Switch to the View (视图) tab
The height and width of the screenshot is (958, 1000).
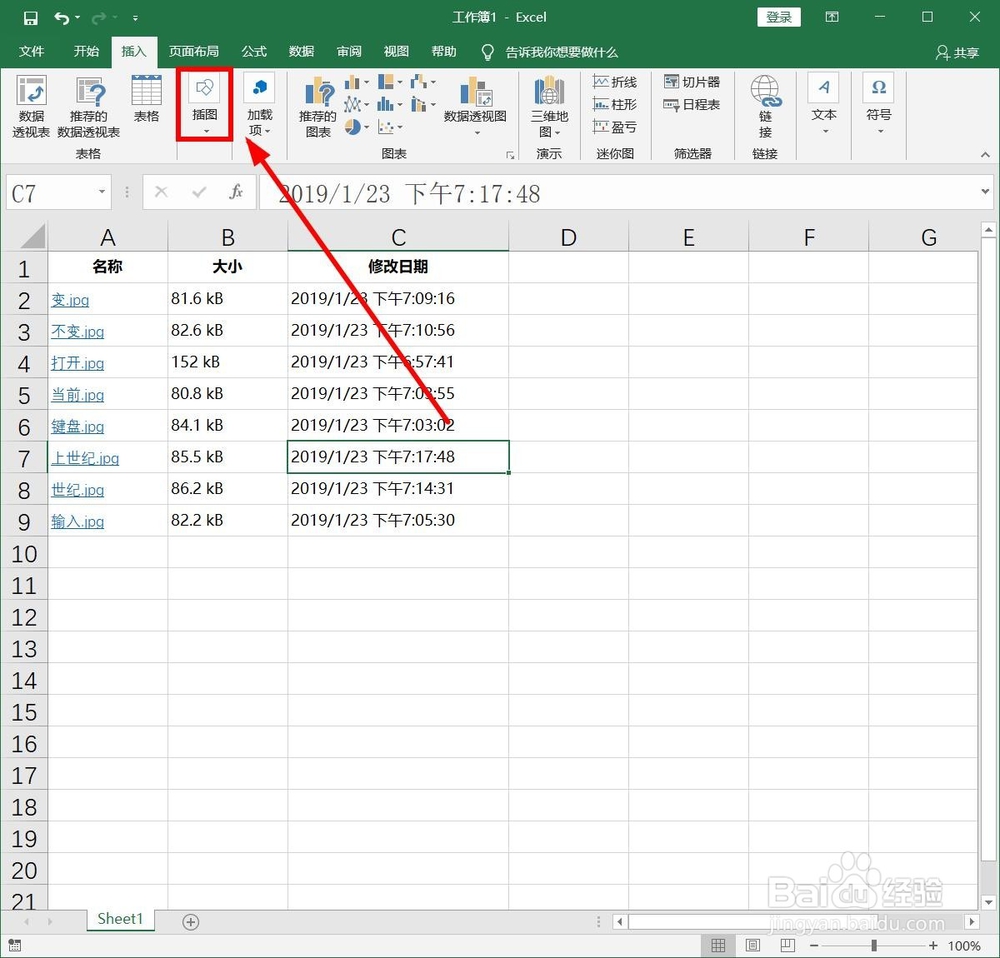click(x=396, y=52)
